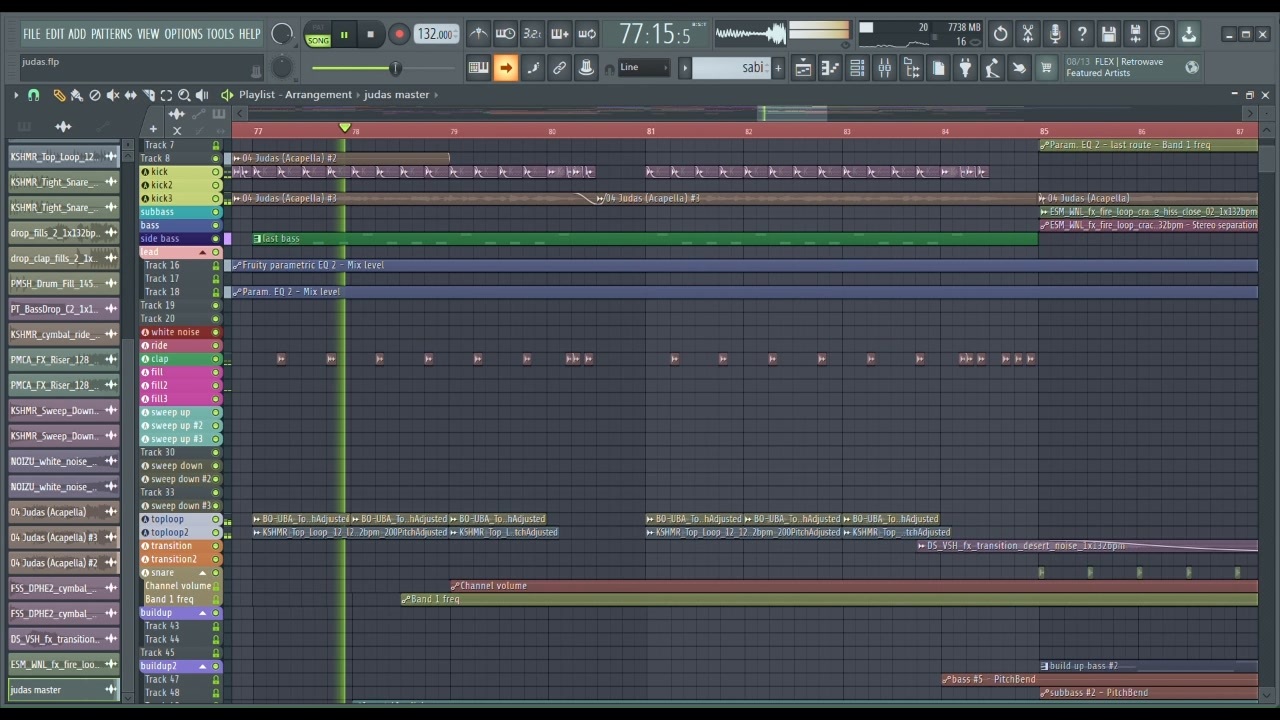Open the undo history button

coord(1000,34)
